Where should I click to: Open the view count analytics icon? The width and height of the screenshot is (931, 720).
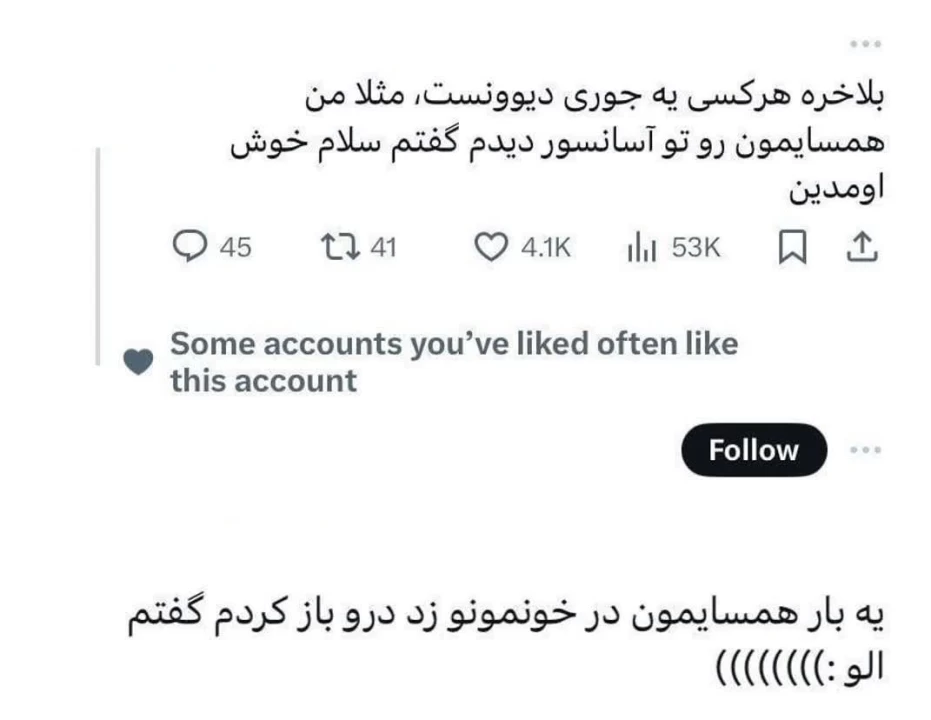(640, 246)
